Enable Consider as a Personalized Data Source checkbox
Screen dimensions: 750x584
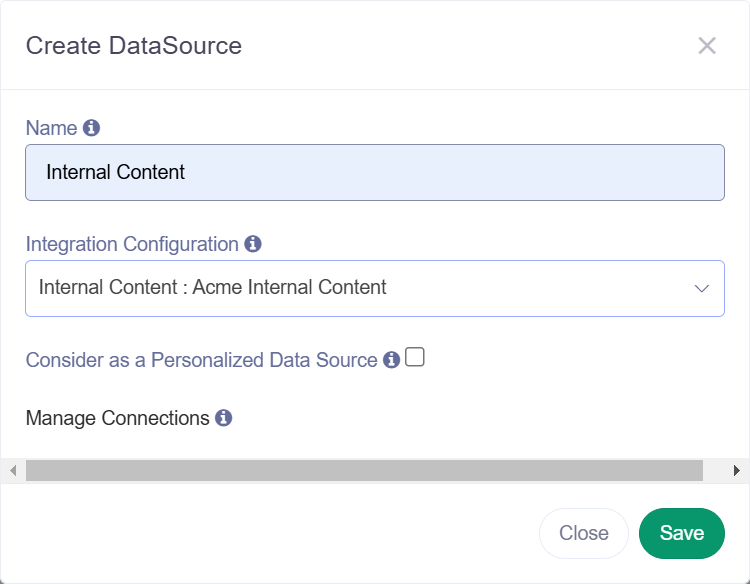(x=415, y=357)
